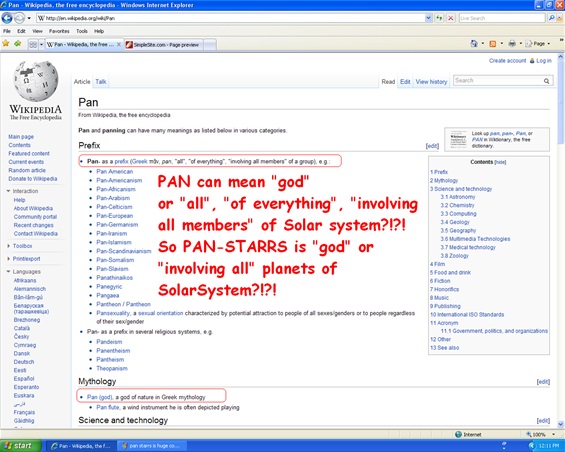Click the Add to Favorites star icon

(x=17, y=44)
